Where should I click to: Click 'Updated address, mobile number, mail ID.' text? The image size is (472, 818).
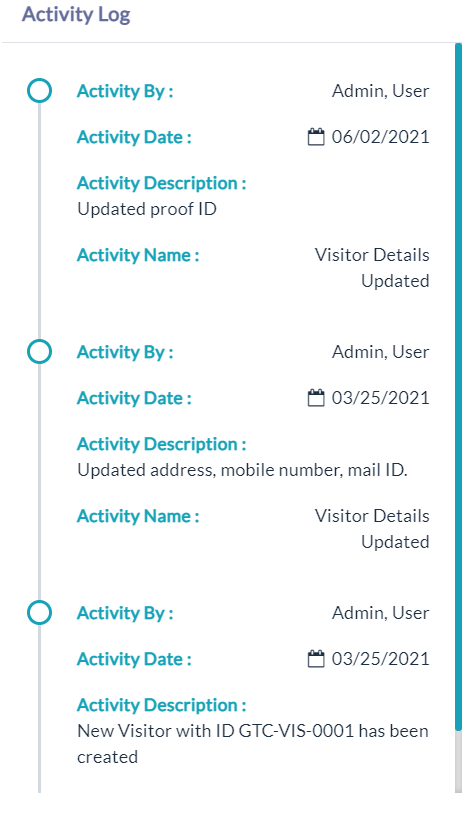pyautogui.click(x=242, y=470)
